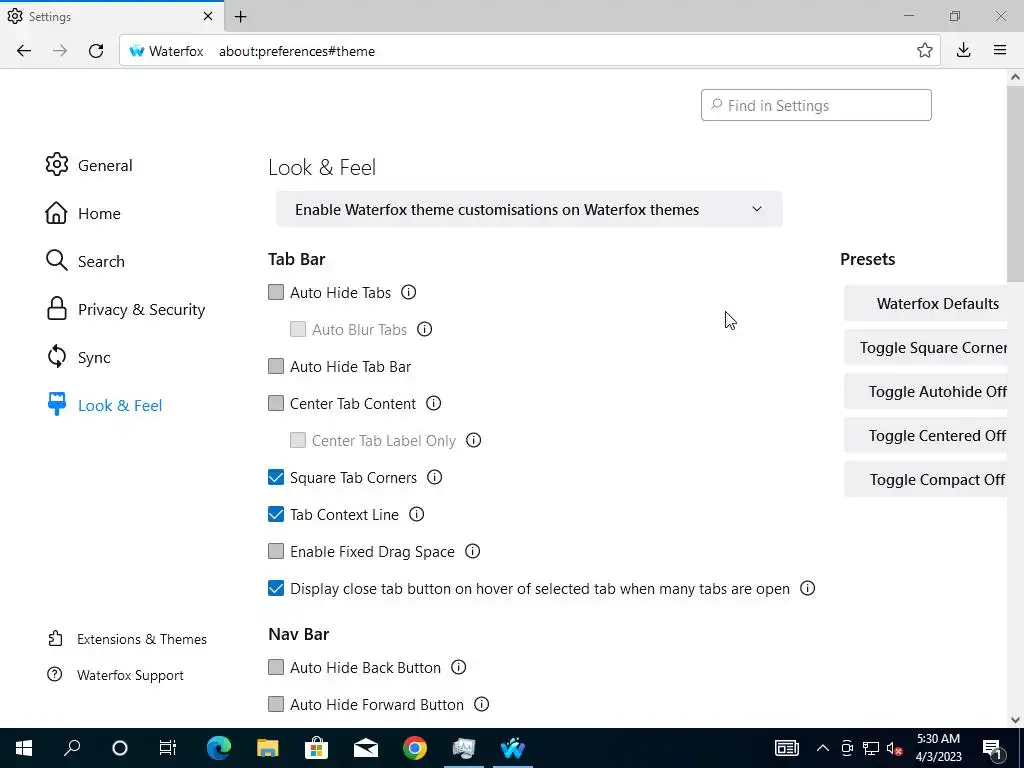The height and width of the screenshot is (768, 1024).
Task: Open Windows taskbar search
Action: [72, 748]
